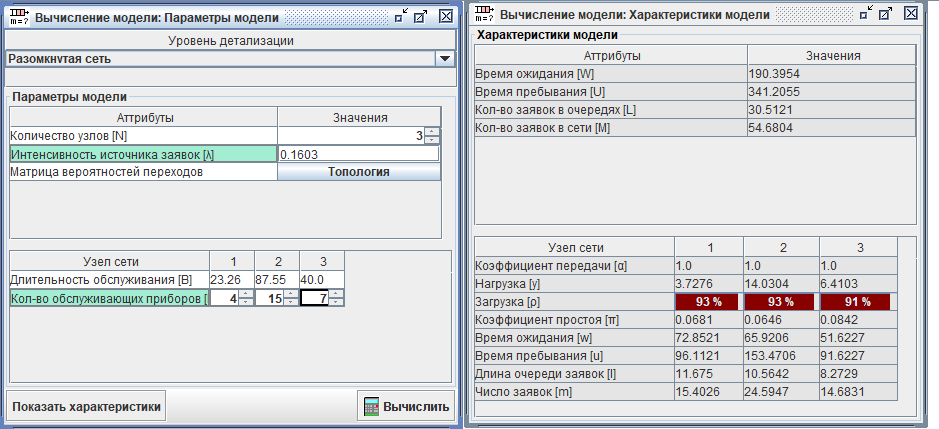
Task: Click node 1 servers field 4
Action: pos(225,298)
